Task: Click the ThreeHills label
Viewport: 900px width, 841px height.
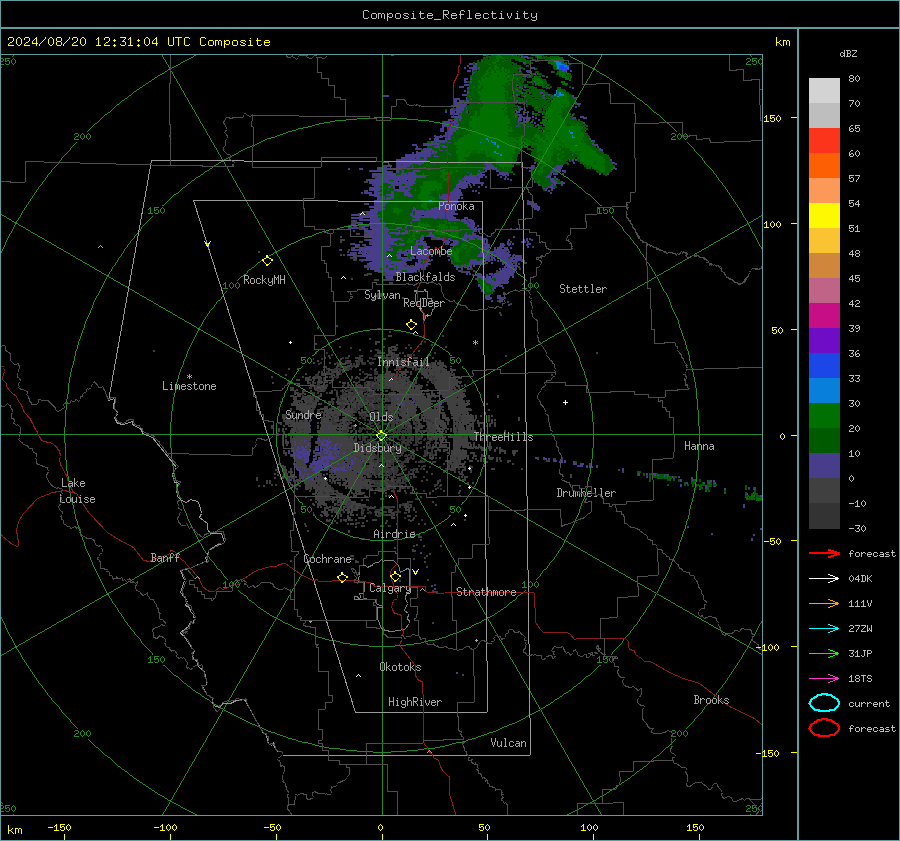Action: tap(503, 437)
